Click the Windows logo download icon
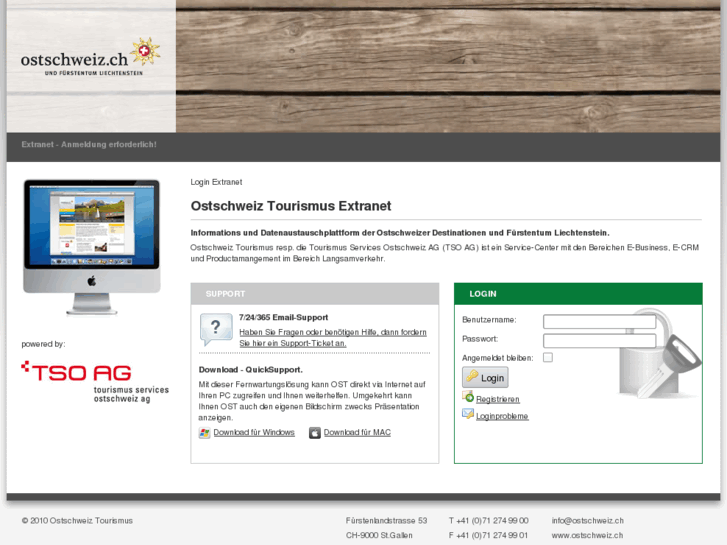The width and height of the screenshot is (727, 545). [204, 433]
